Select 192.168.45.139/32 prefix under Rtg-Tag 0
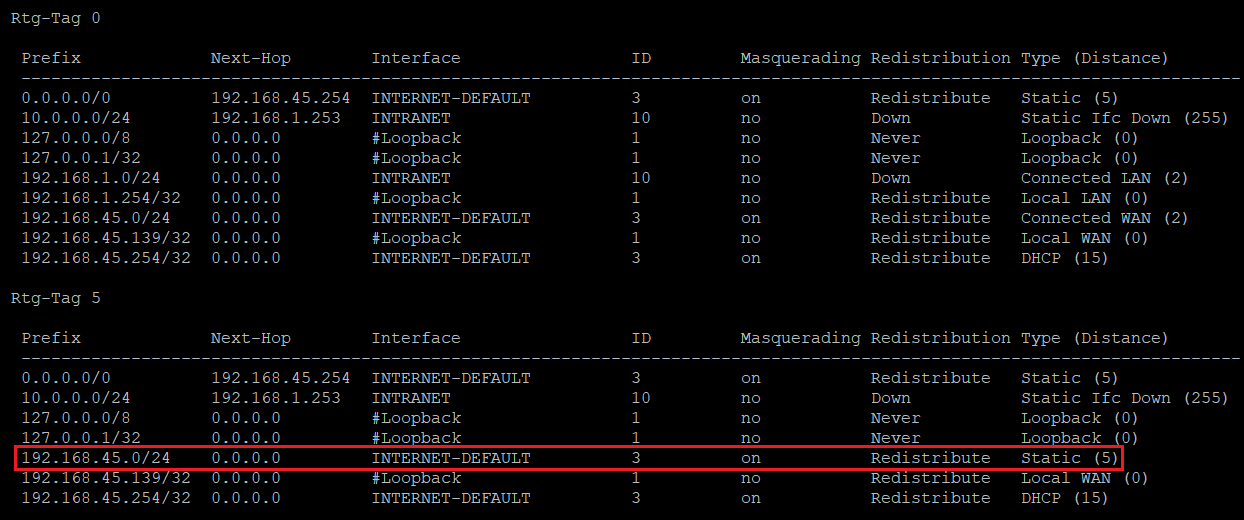The height and width of the screenshot is (520, 1244). pyautogui.click(x=106, y=238)
